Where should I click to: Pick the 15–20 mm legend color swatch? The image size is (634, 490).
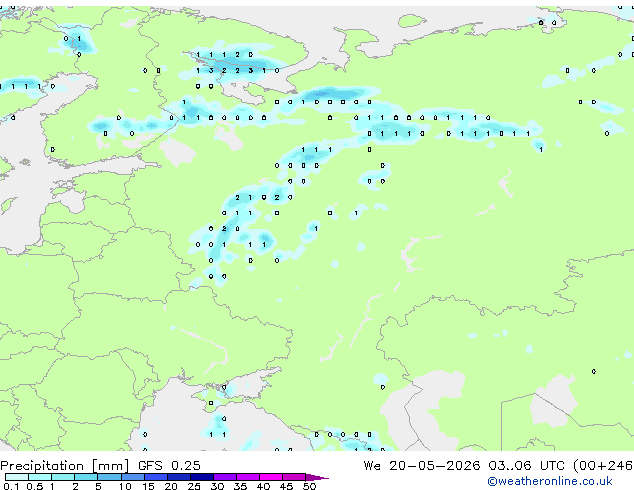(156, 477)
